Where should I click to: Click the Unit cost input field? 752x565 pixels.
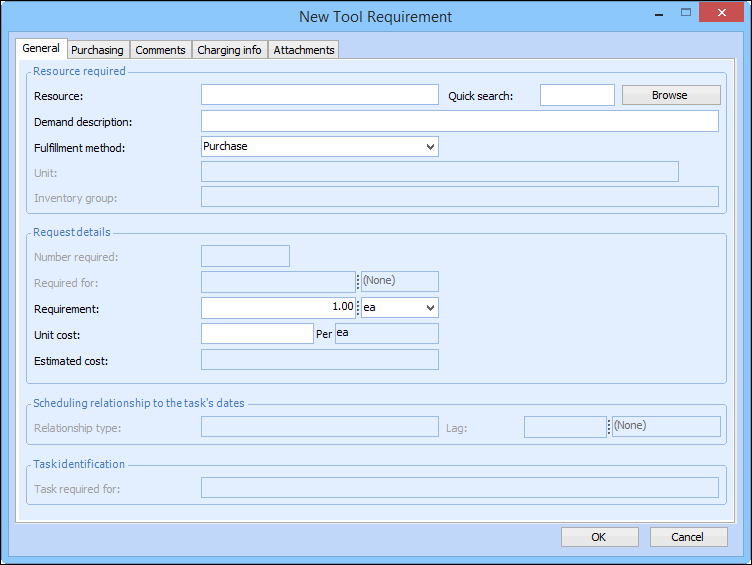(x=257, y=334)
